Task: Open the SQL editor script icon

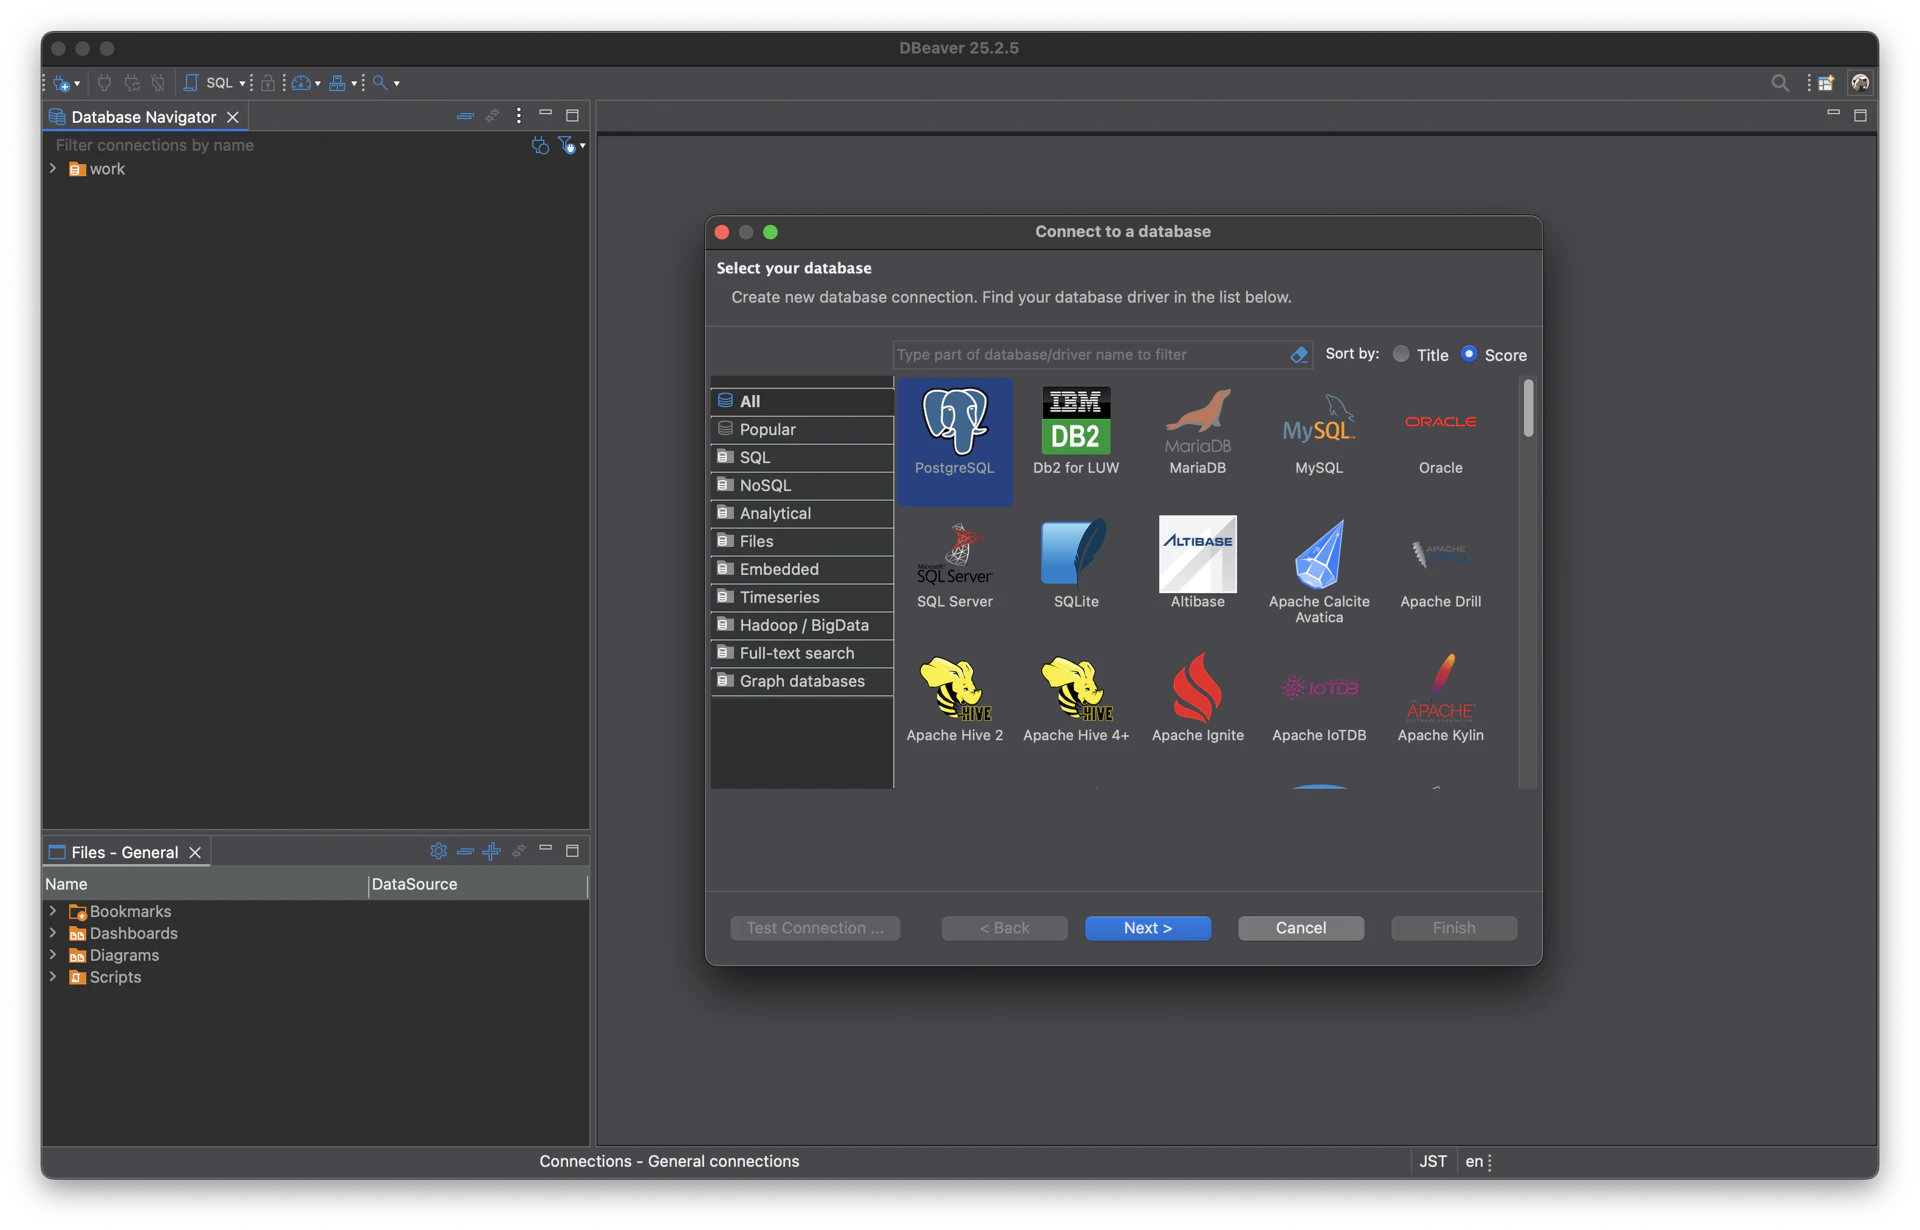Action: [191, 83]
